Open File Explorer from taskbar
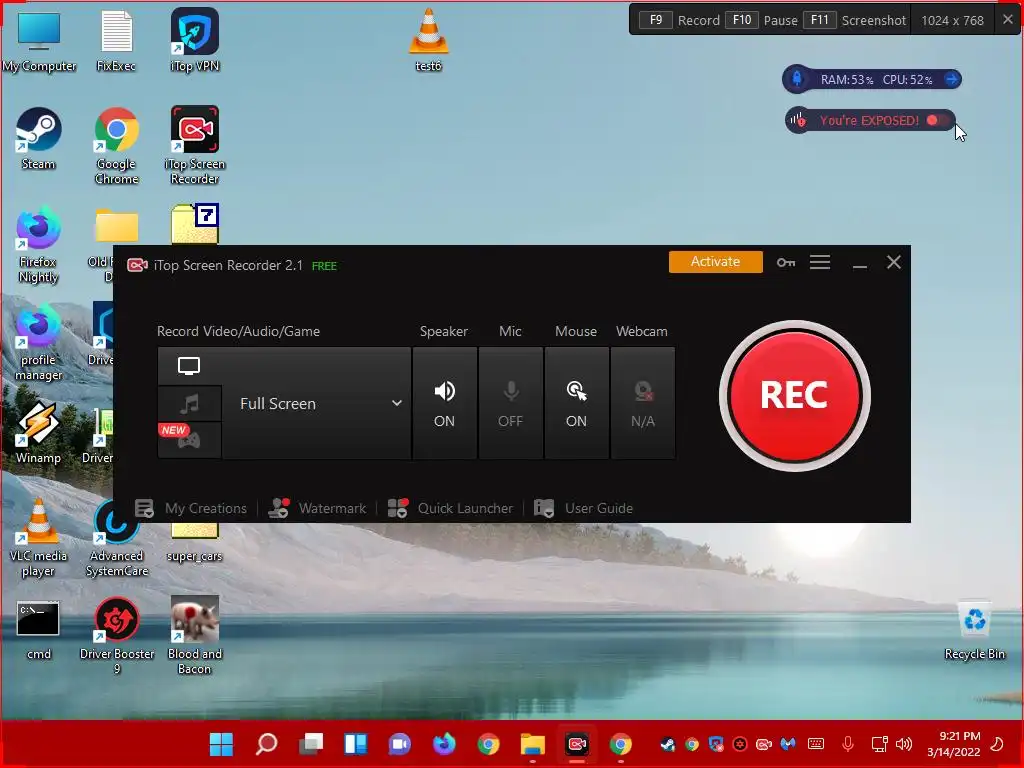The image size is (1024, 768). coord(533,744)
